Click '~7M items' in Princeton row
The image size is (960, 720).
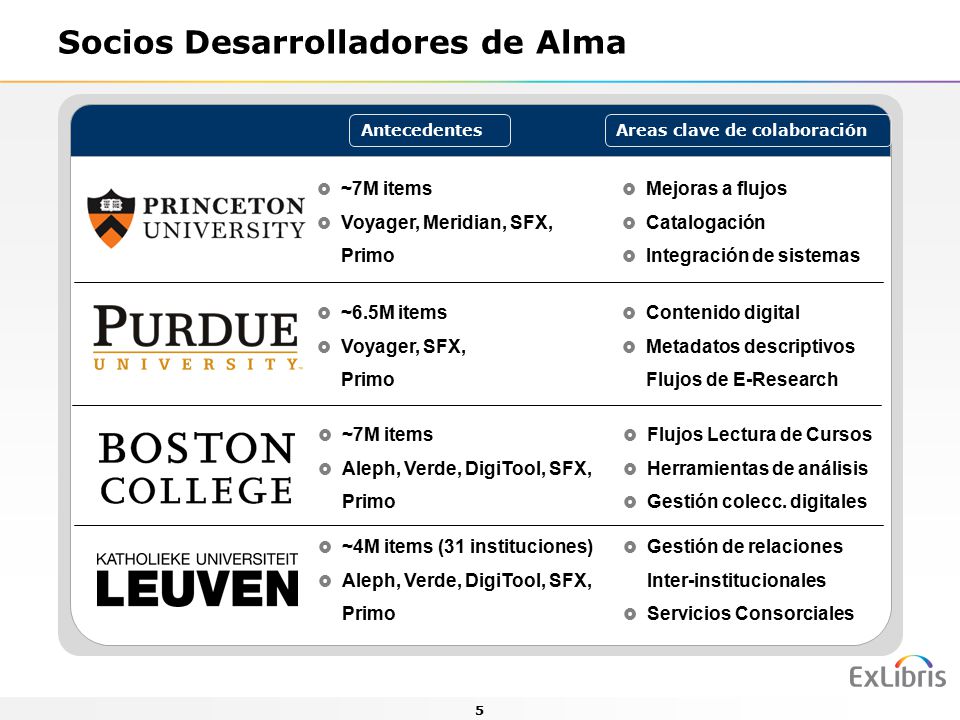pyautogui.click(x=386, y=189)
